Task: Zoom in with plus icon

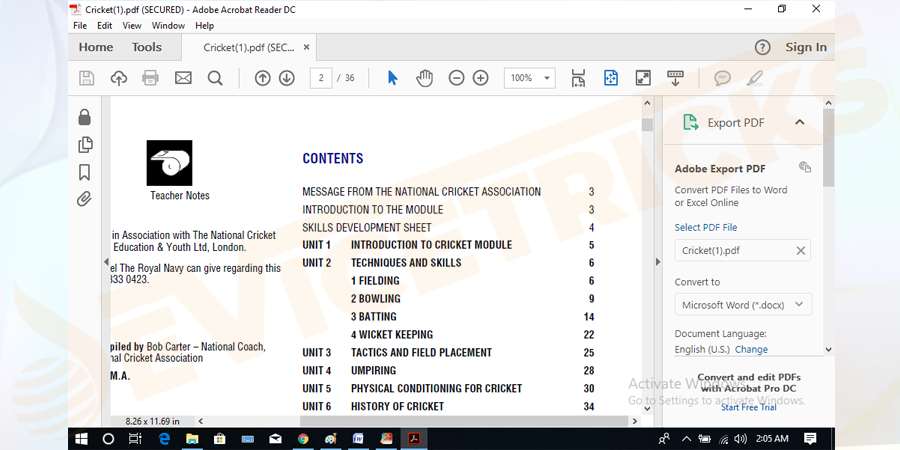Action: (480, 78)
